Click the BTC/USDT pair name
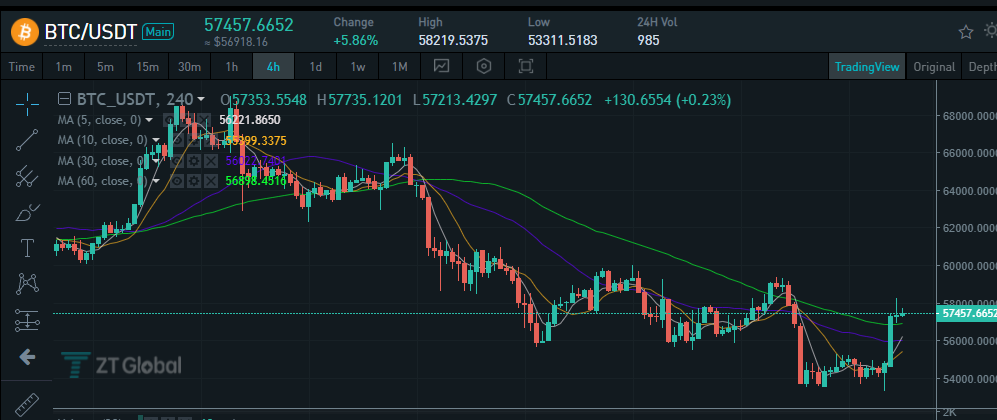Screen dimensions: 997x420 (x=90, y=32)
